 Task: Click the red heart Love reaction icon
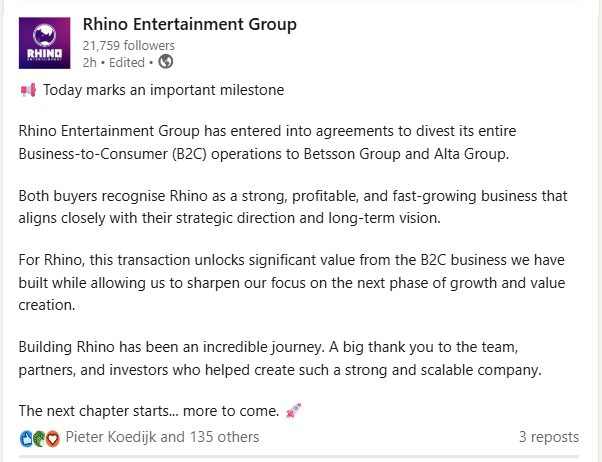[53, 437]
